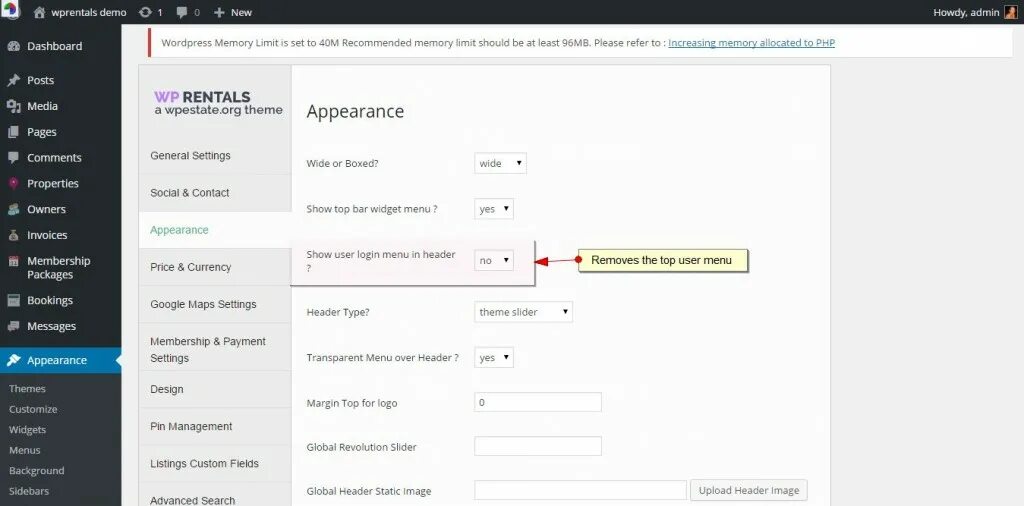Click the Global Revolution Slider field
Image resolution: width=1024 pixels, height=506 pixels.
coord(537,447)
